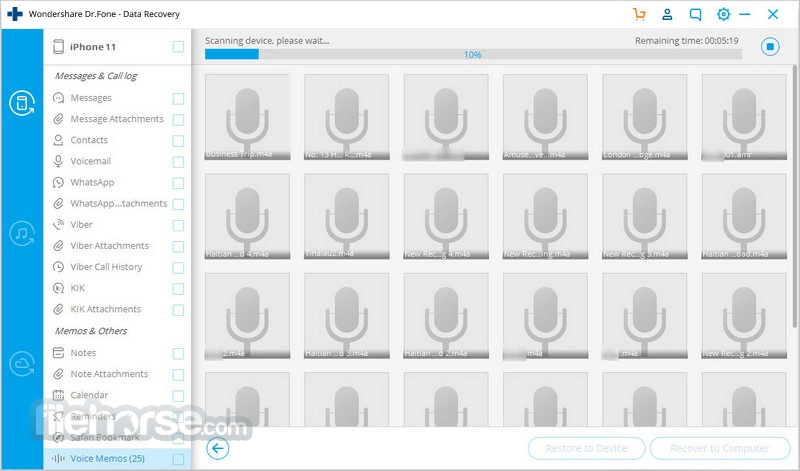Image resolution: width=800 pixels, height=471 pixels.
Task: Enable the Viber checkbox
Action: coord(178,226)
